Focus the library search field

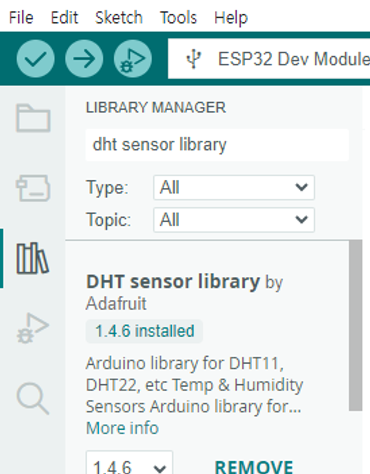click(x=217, y=145)
